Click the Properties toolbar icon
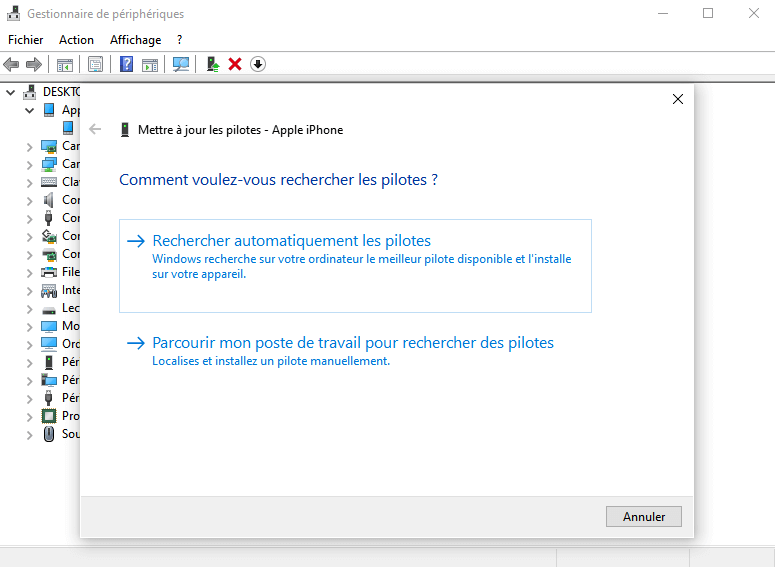This screenshot has height=567, width=775. point(95,64)
